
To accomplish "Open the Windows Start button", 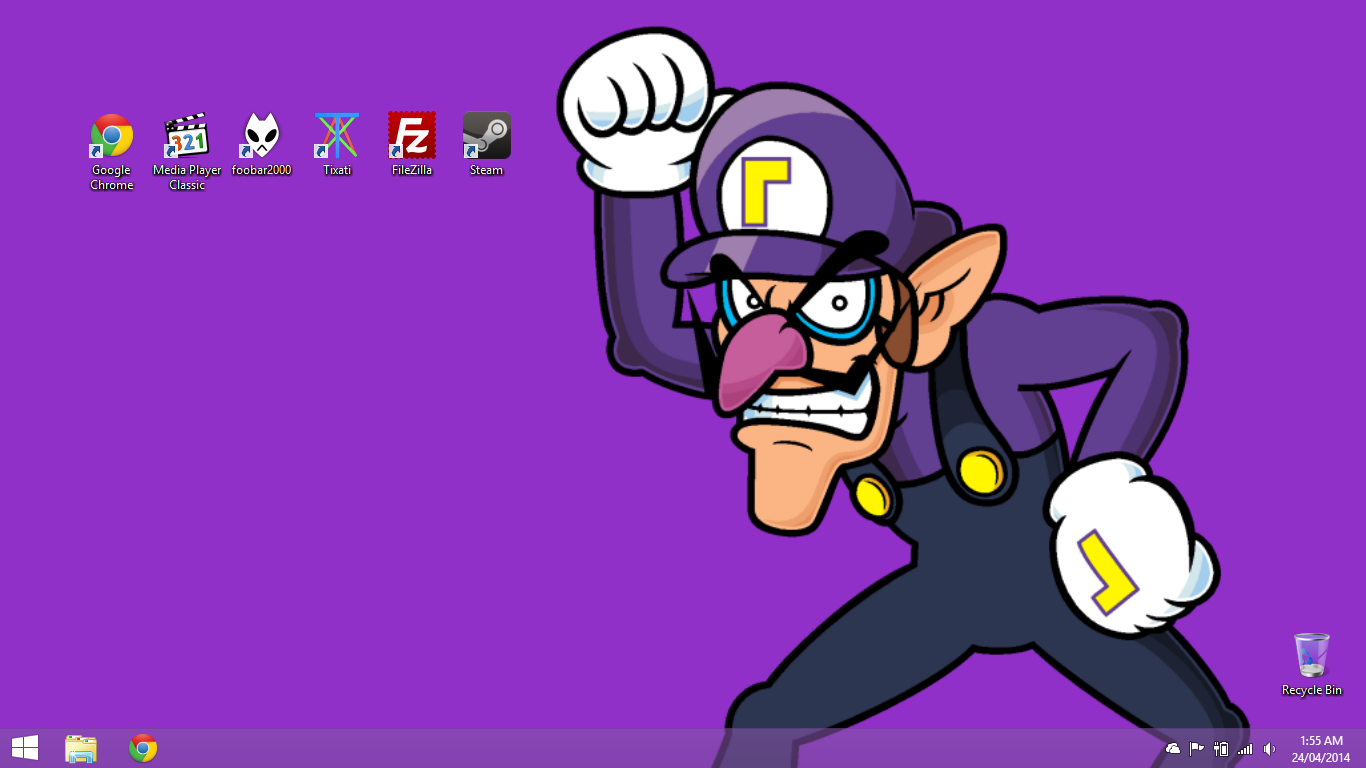I will (25, 748).
